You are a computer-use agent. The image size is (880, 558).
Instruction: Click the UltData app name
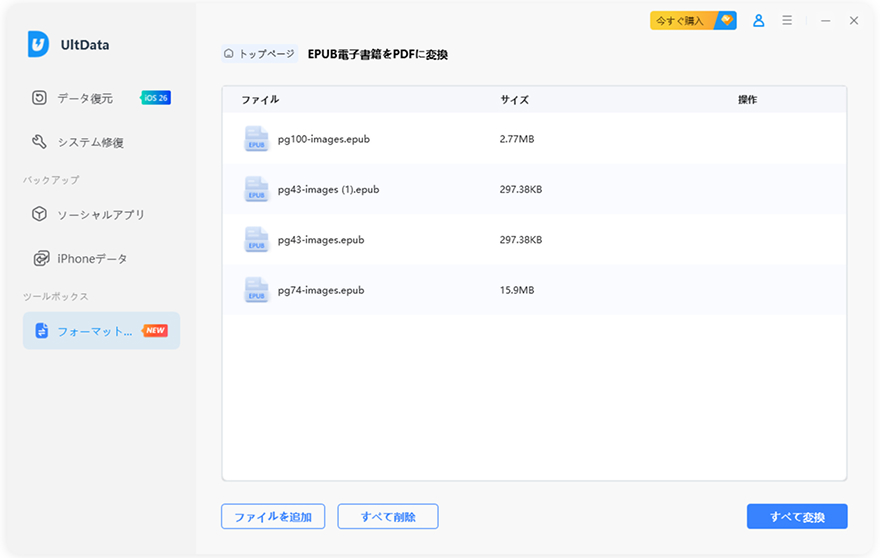click(x=85, y=45)
